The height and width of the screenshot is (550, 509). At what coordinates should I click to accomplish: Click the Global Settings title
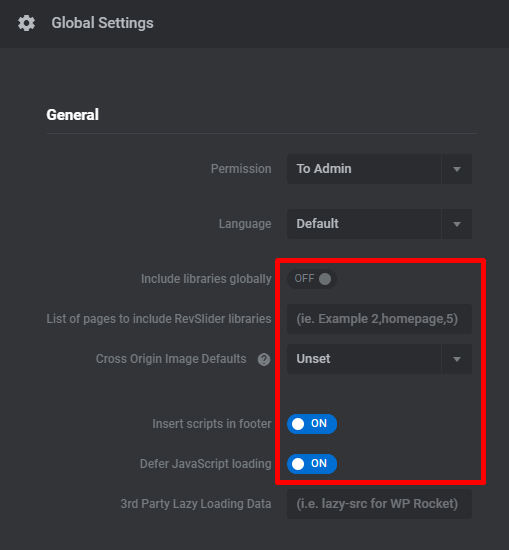102,23
